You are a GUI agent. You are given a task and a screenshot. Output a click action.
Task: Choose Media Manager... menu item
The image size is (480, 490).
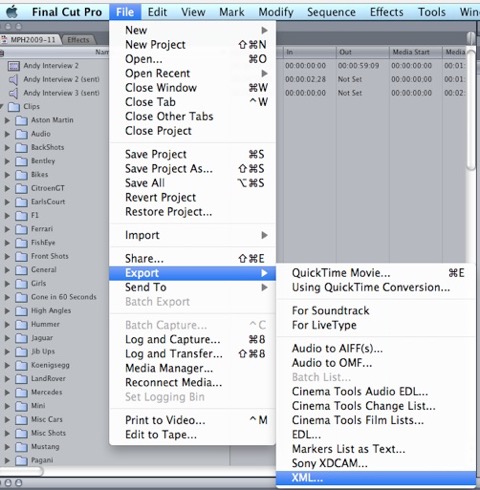(x=192, y=368)
